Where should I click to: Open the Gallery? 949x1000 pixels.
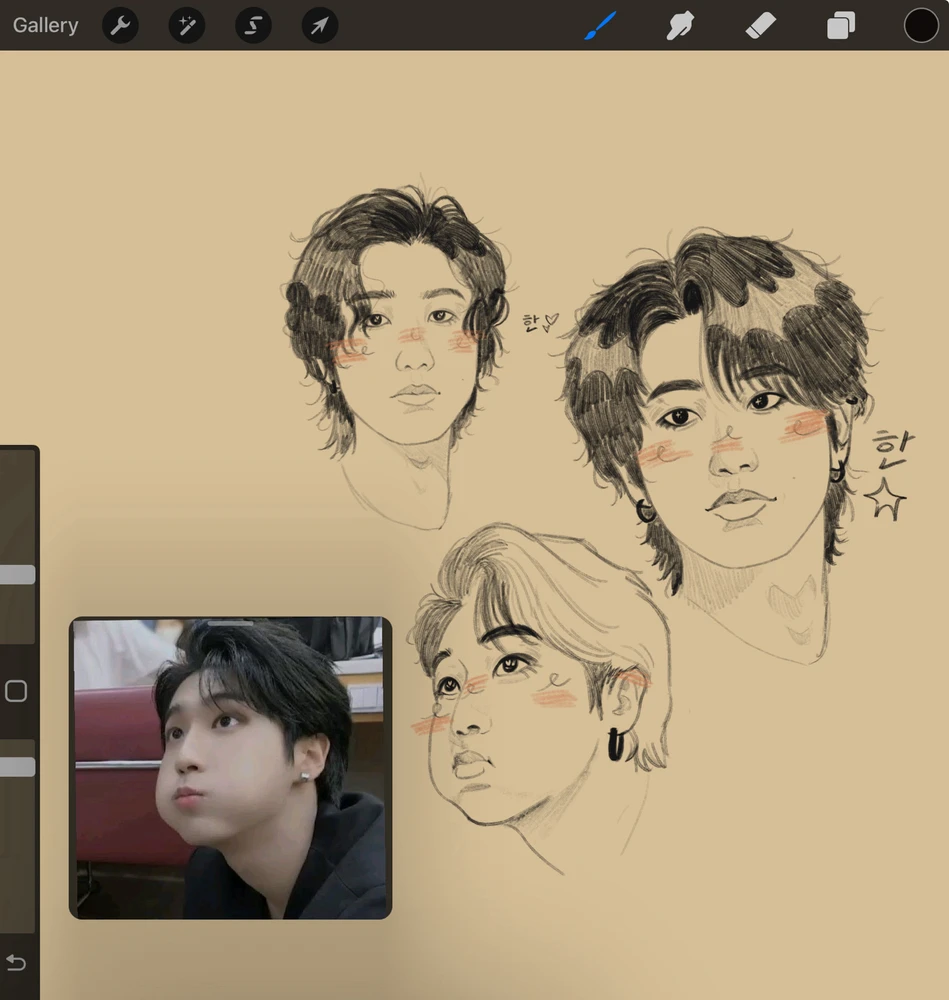(45, 25)
